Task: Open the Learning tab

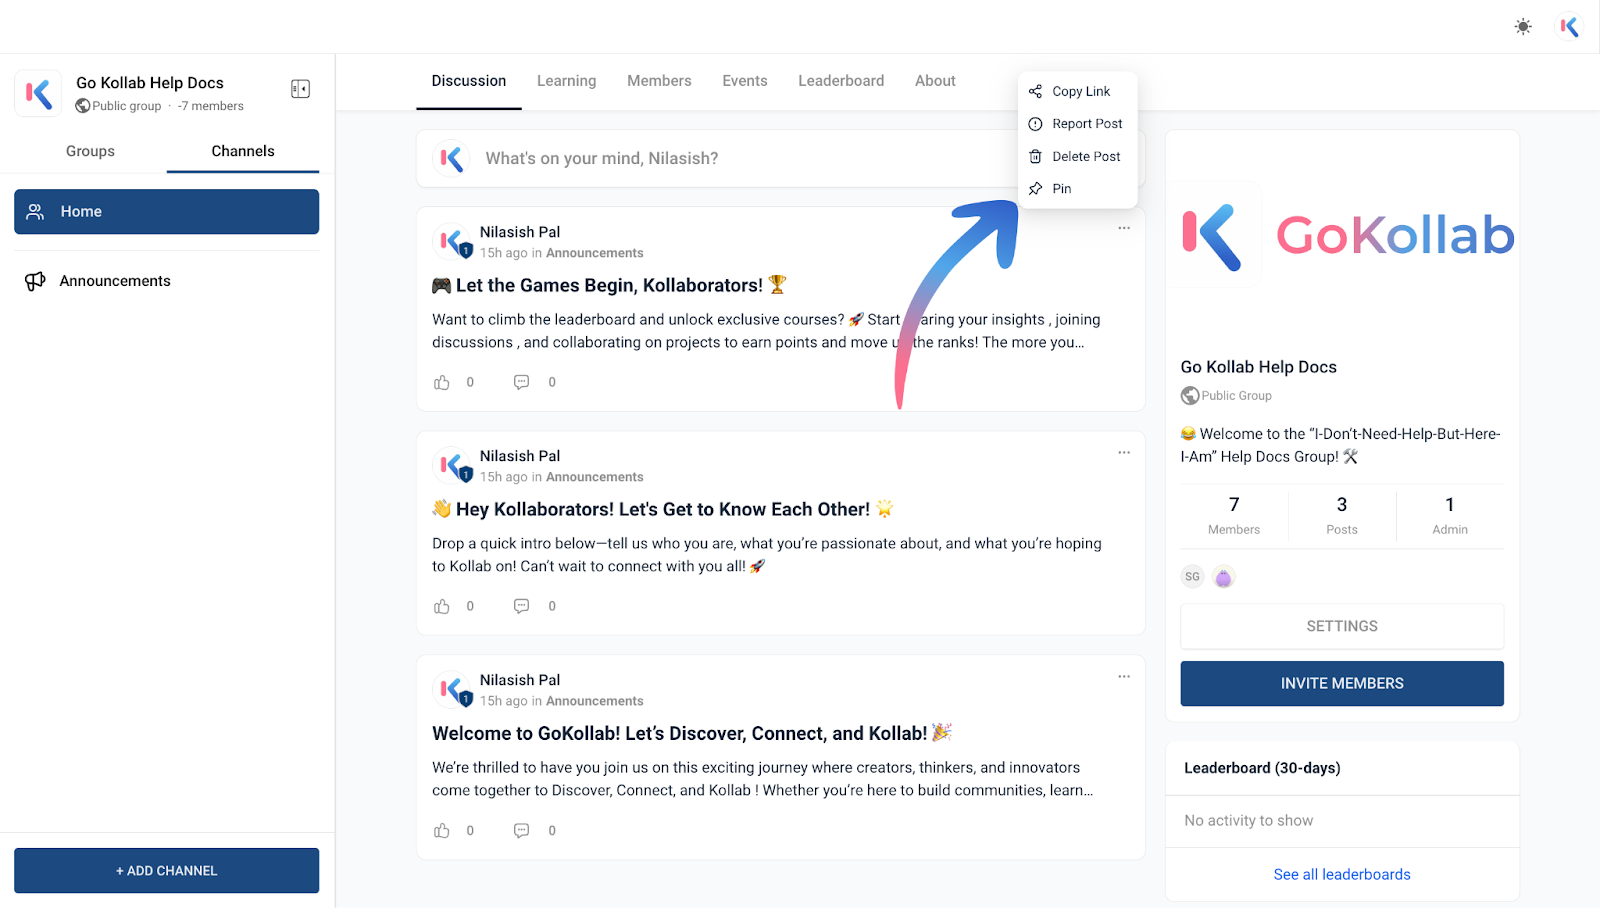Action: (x=566, y=81)
